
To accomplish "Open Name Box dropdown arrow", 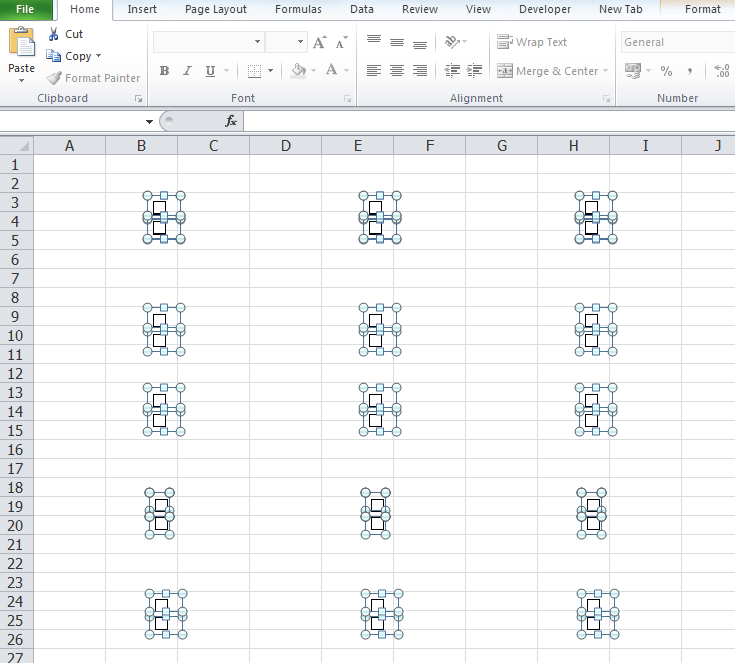I will pos(149,122).
